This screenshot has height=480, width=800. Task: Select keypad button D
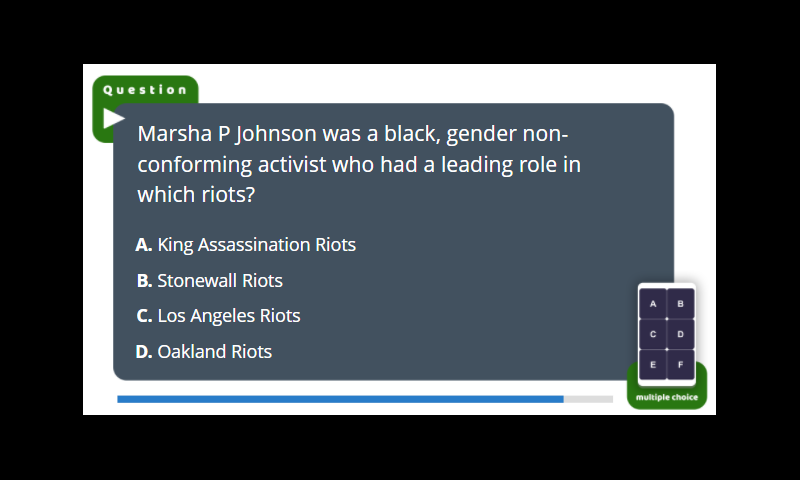(680, 334)
